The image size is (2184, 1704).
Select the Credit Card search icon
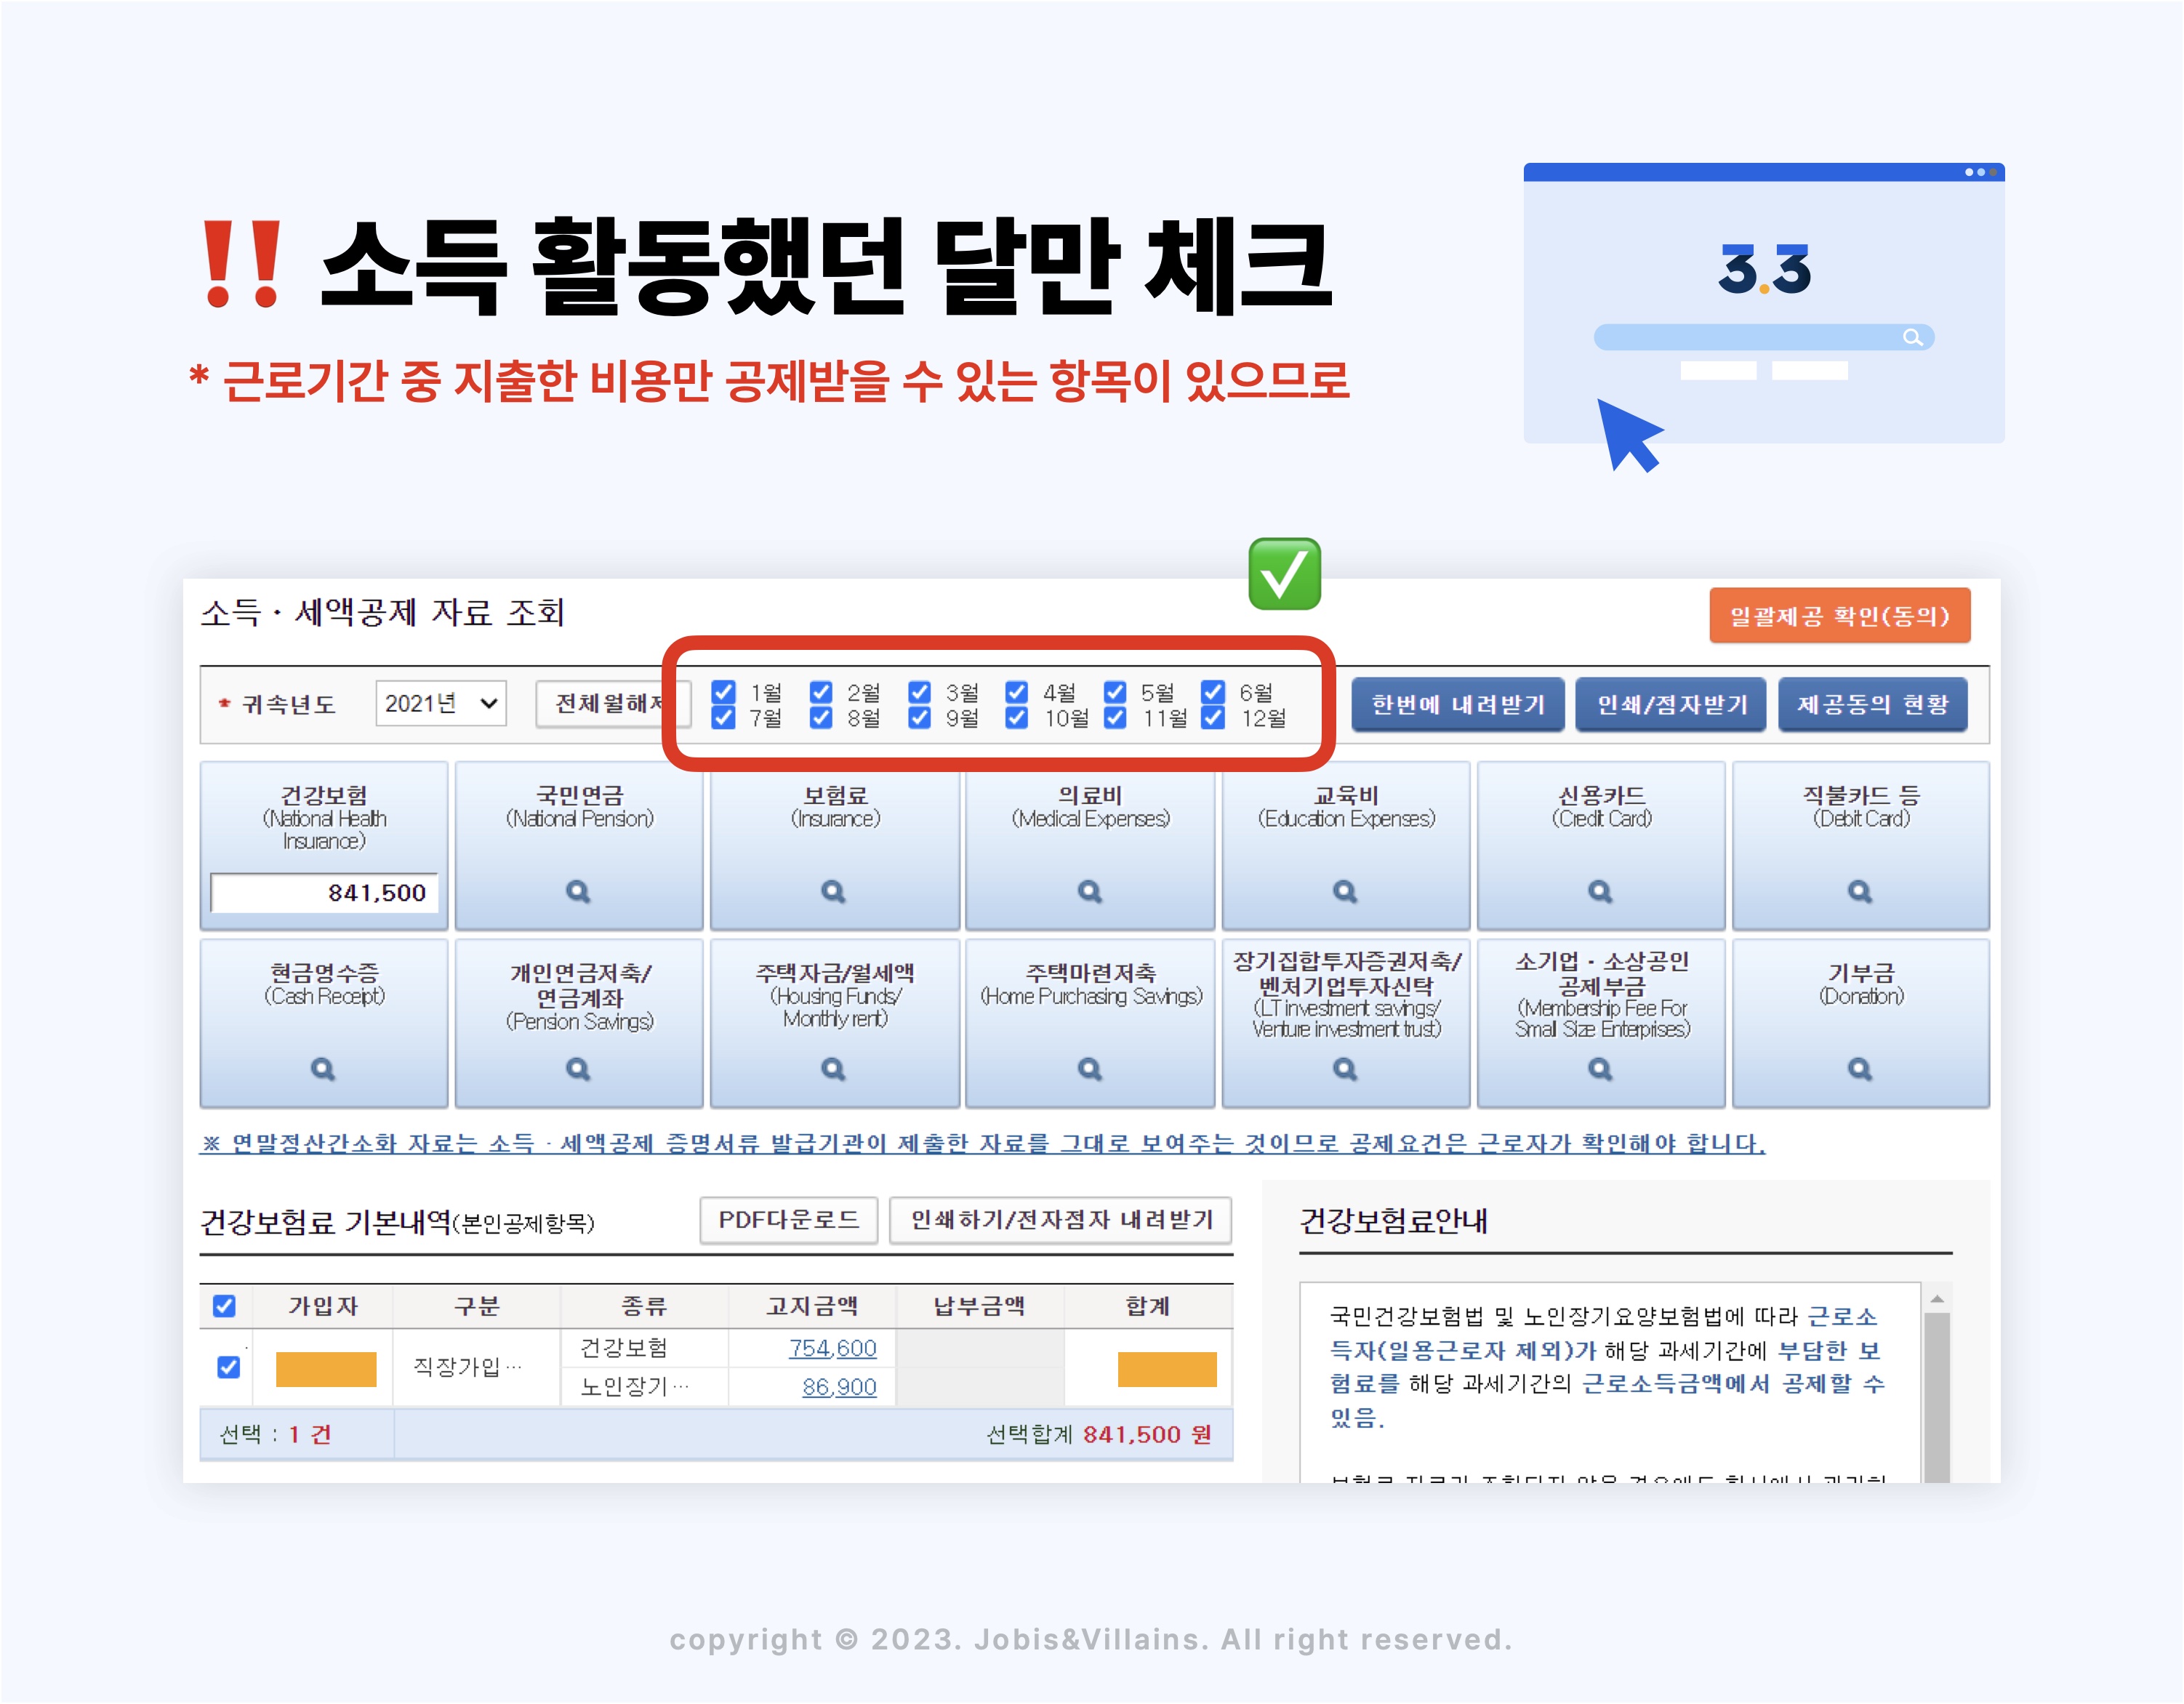1601,891
